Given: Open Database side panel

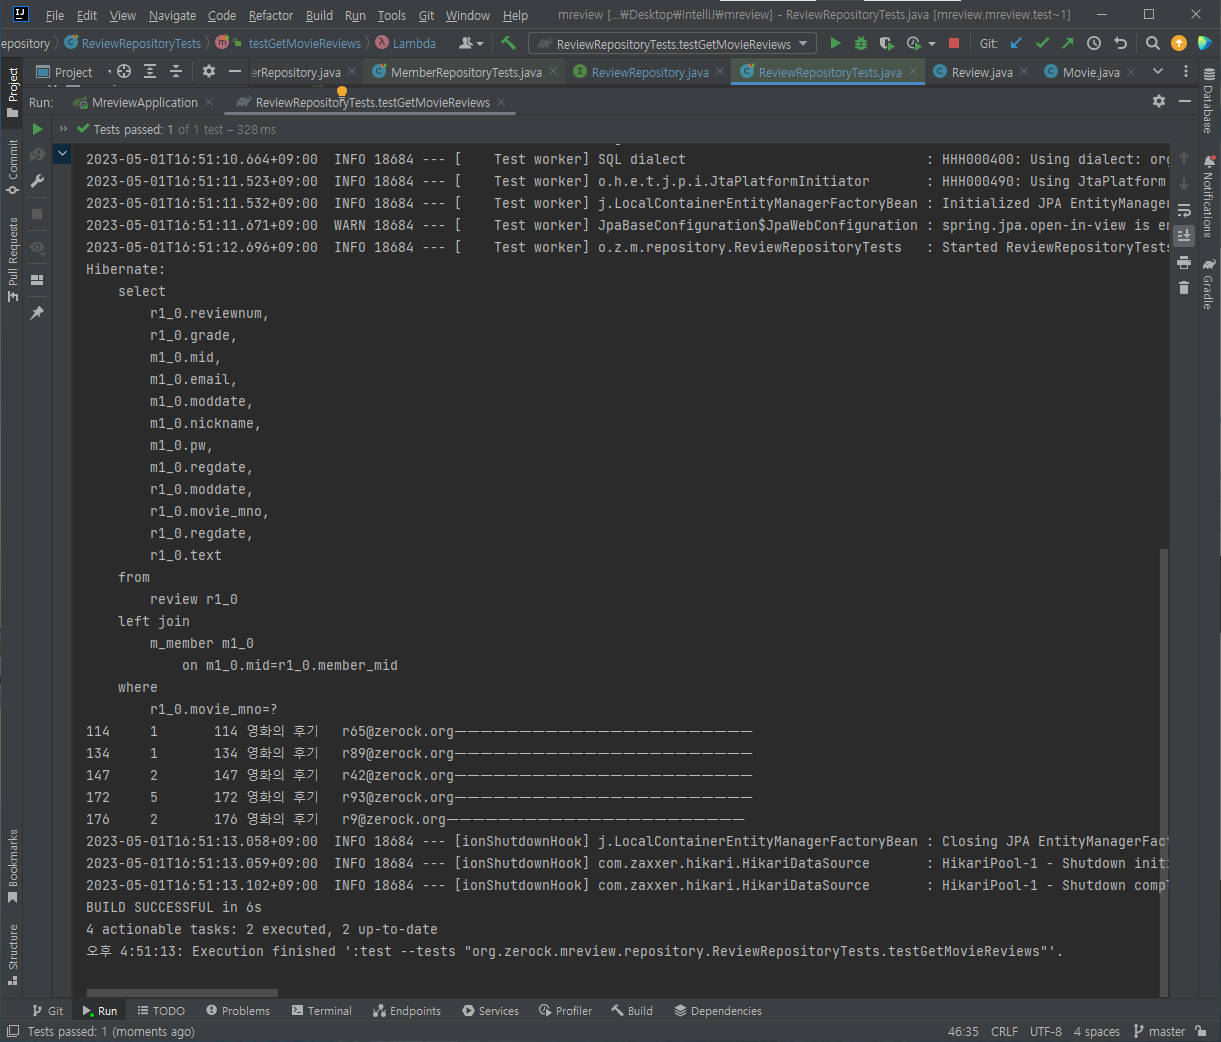Looking at the screenshot, I should 1208,101.
